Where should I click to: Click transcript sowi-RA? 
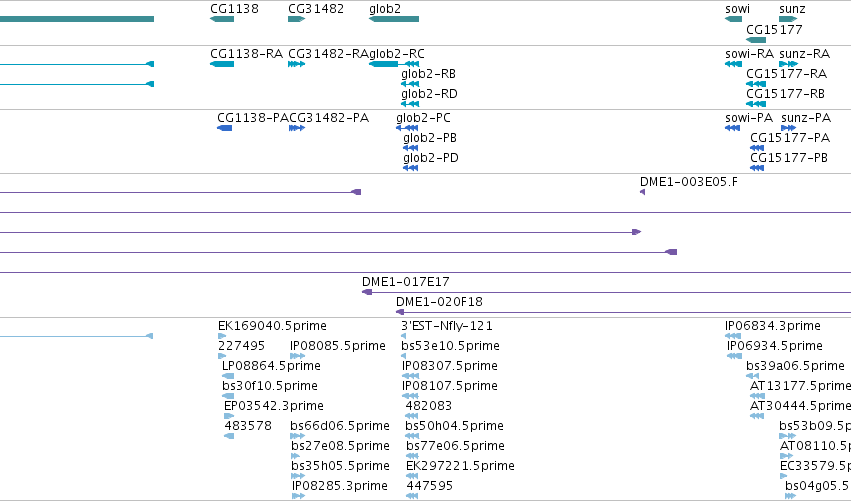(733, 64)
